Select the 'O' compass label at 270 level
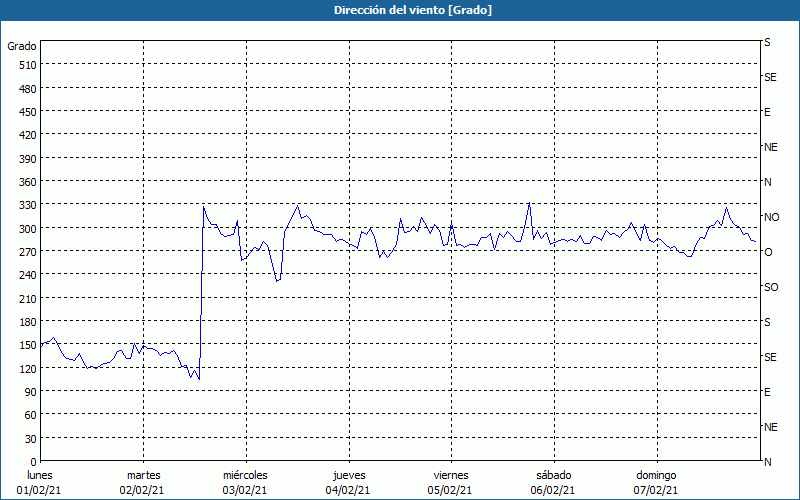 768,252
